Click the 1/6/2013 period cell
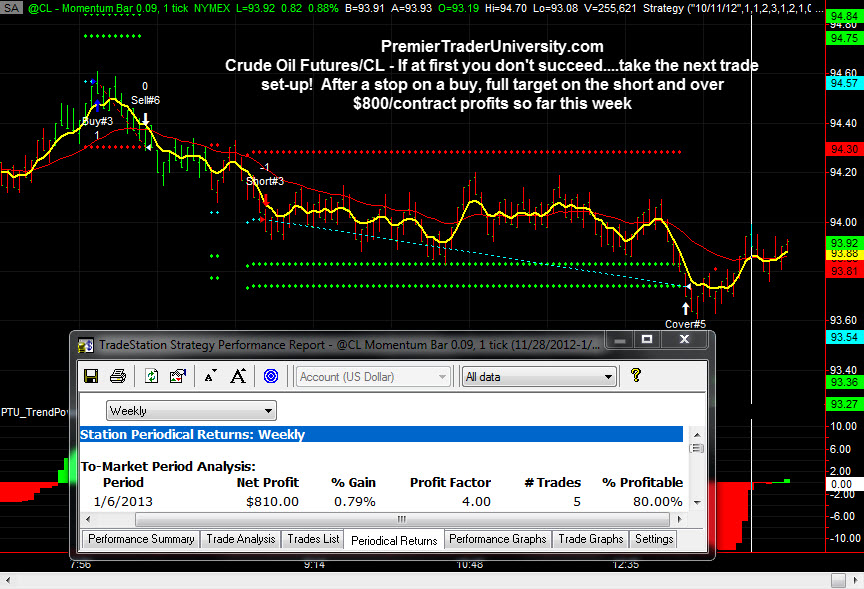The height and width of the screenshot is (589, 864). click(123, 501)
